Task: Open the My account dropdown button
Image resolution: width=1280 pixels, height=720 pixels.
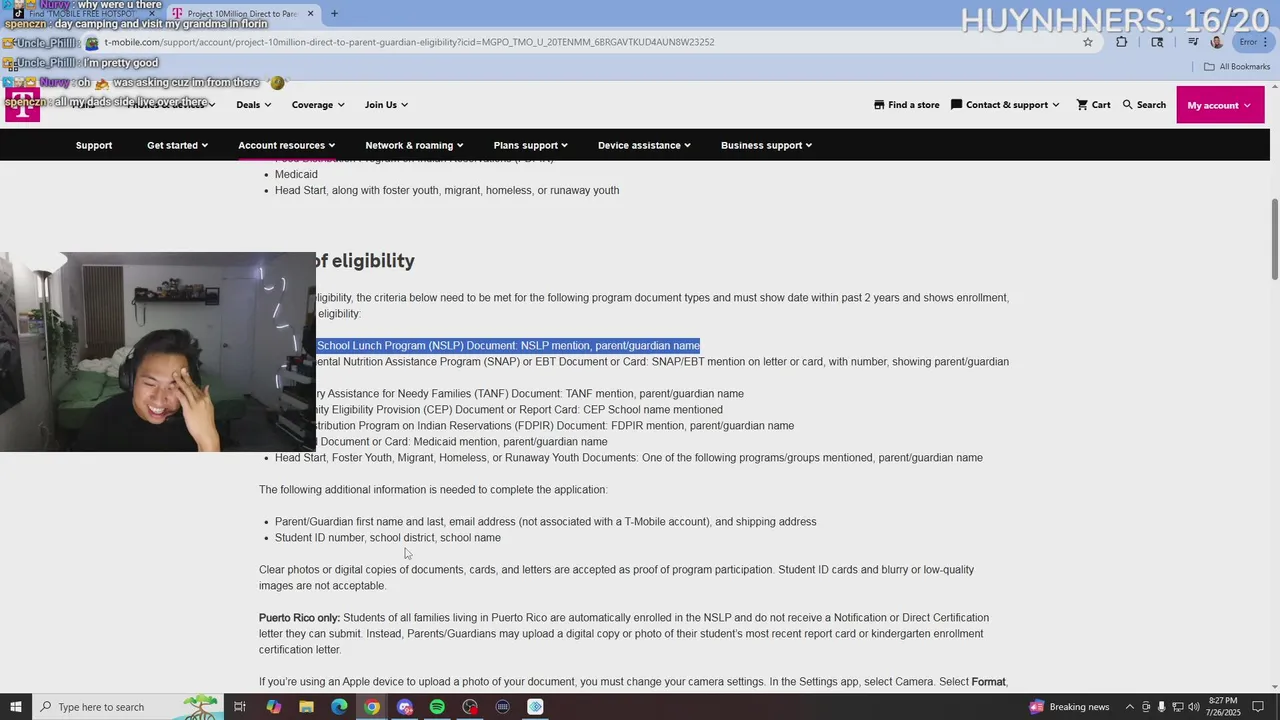Action: 1220,105
